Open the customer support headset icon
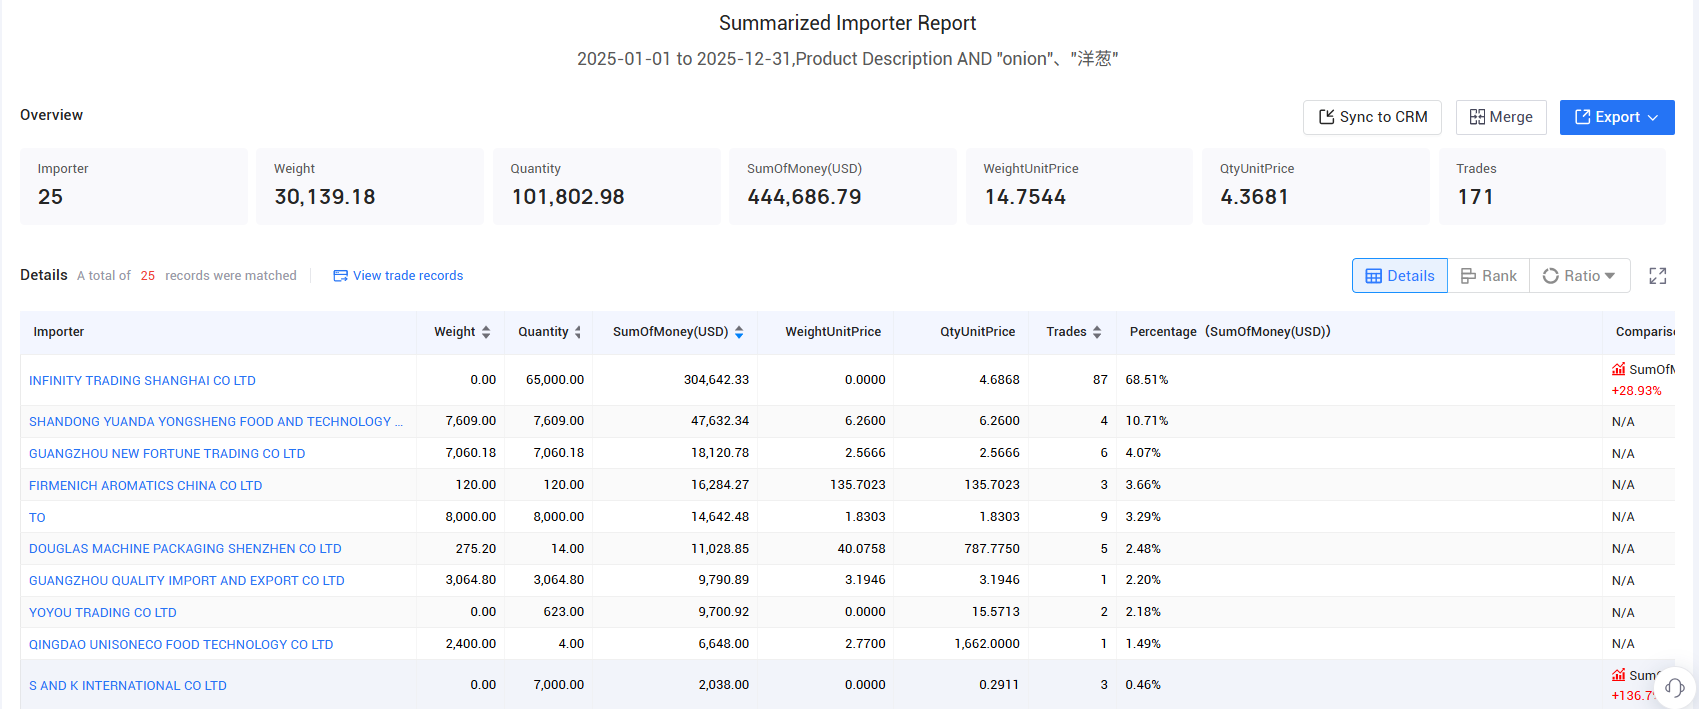The width and height of the screenshot is (1699, 709). pyautogui.click(x=1675, y=687)
